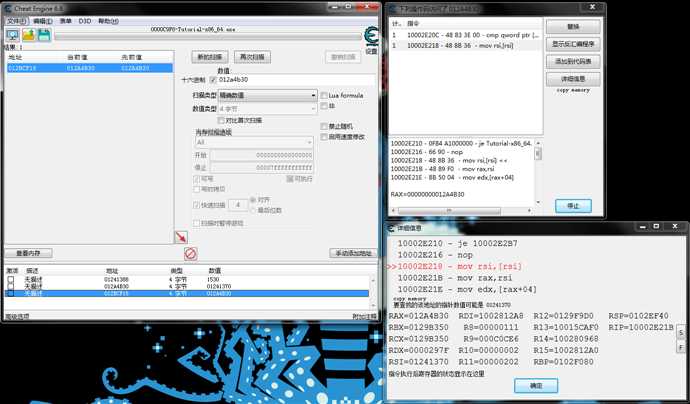The width and height of the screenshot is (690, 404).
Task: Click the S side button in details window
Action: (x=681, y=333)
